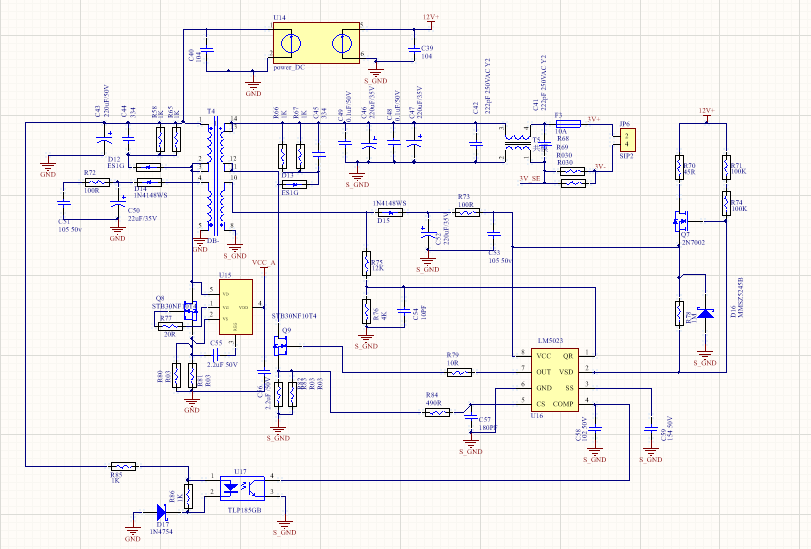811x549 pixels.
Task: Select resistor R86 near the optocoupler
Action: click(189, 496)
